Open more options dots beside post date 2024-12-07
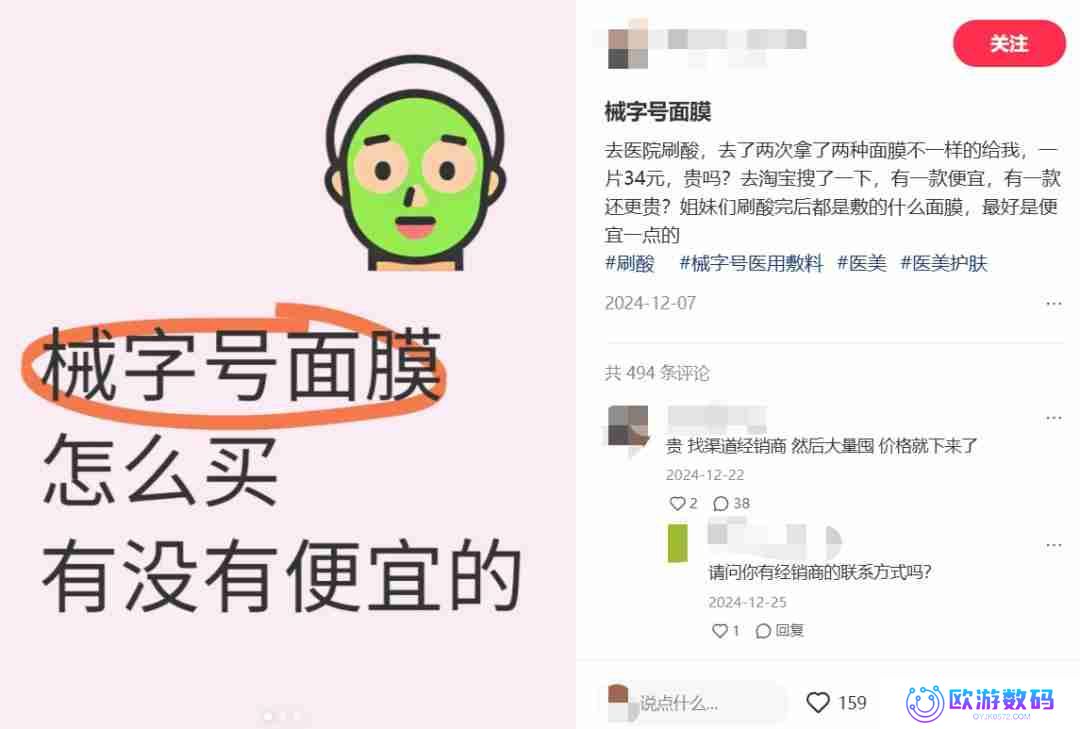 pos(1053,304)
